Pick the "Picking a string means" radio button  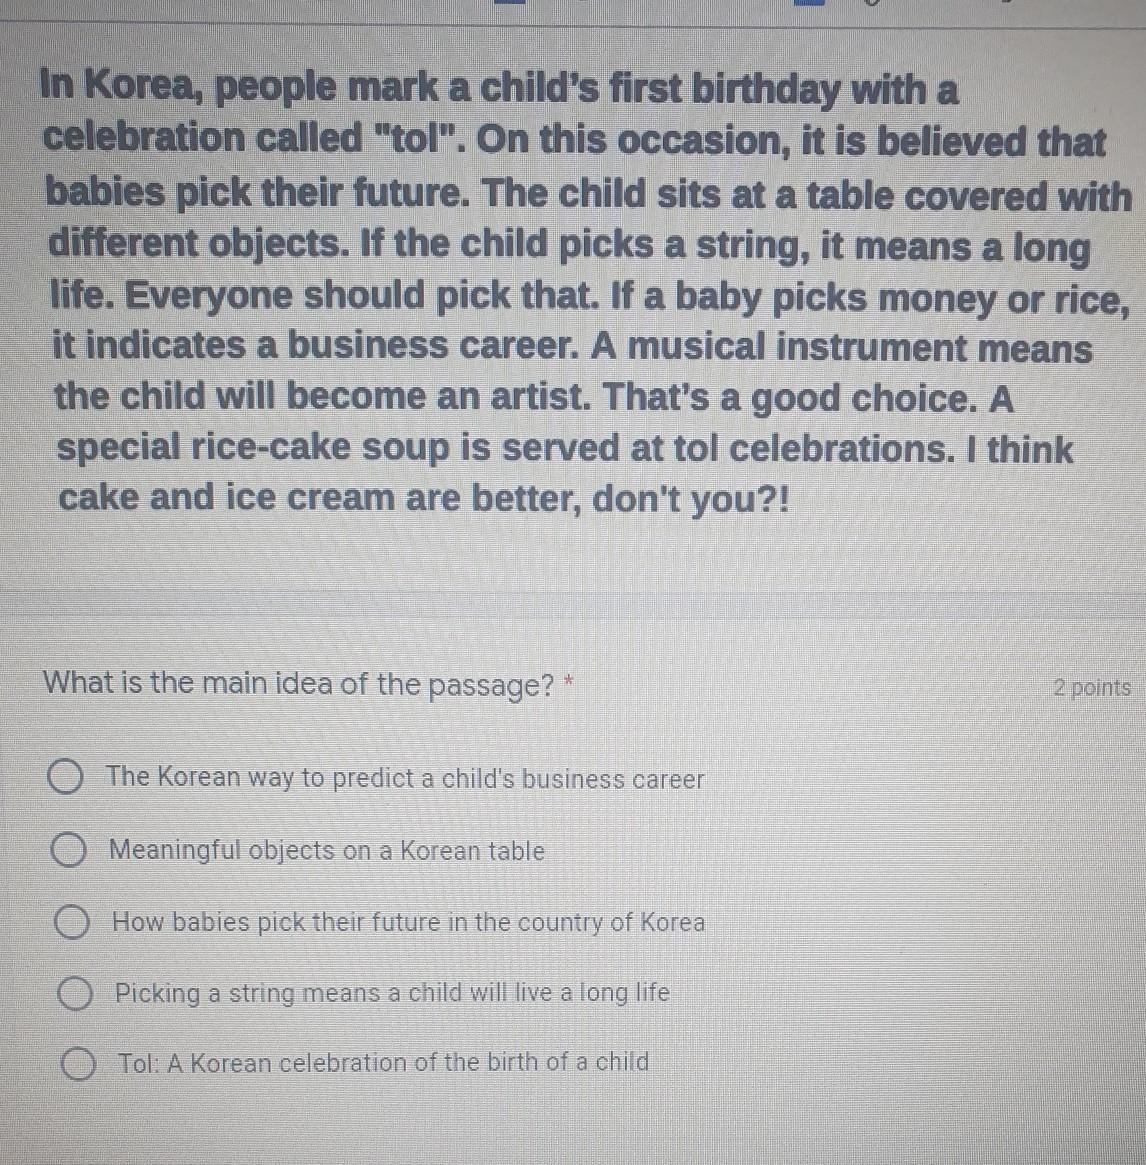(x=75, y=993)
